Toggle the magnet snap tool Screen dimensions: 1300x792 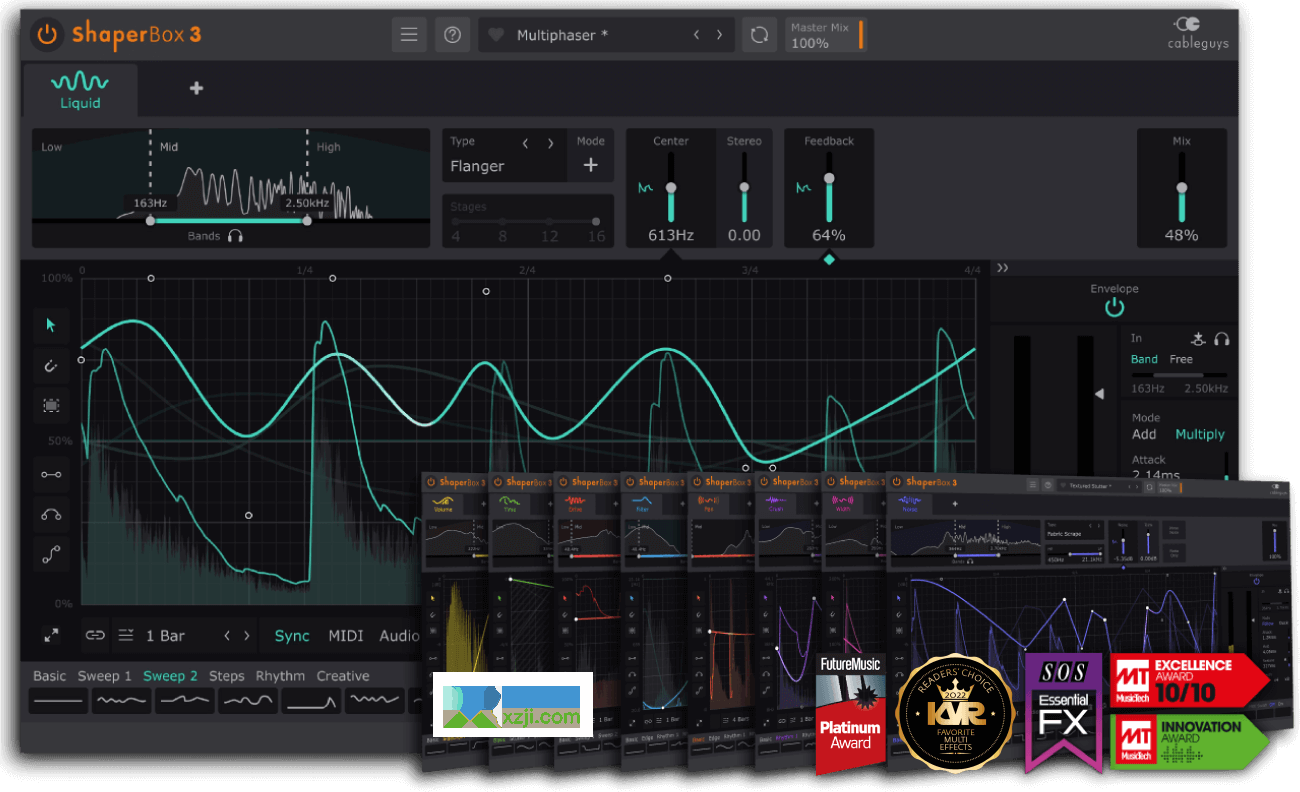click(51, 366)
